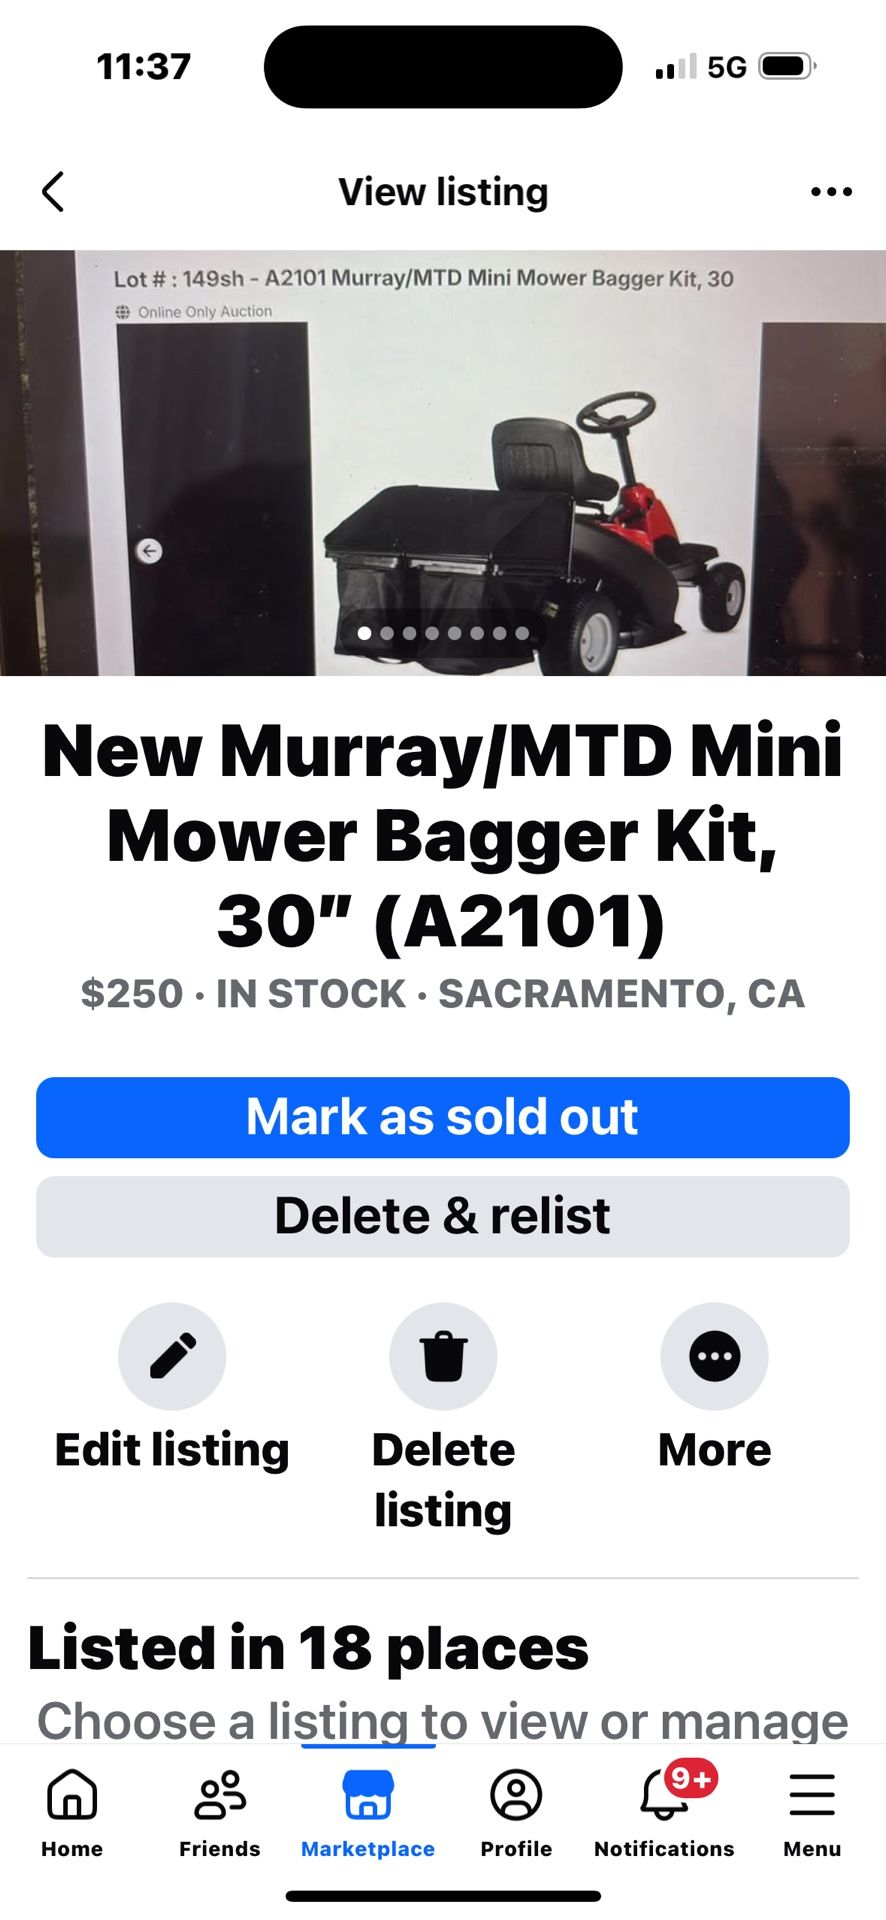This screenshot has width=886, height=1920.
Task: Tap the pencil Edit listing icon
Action: (x=172, y=1356)
